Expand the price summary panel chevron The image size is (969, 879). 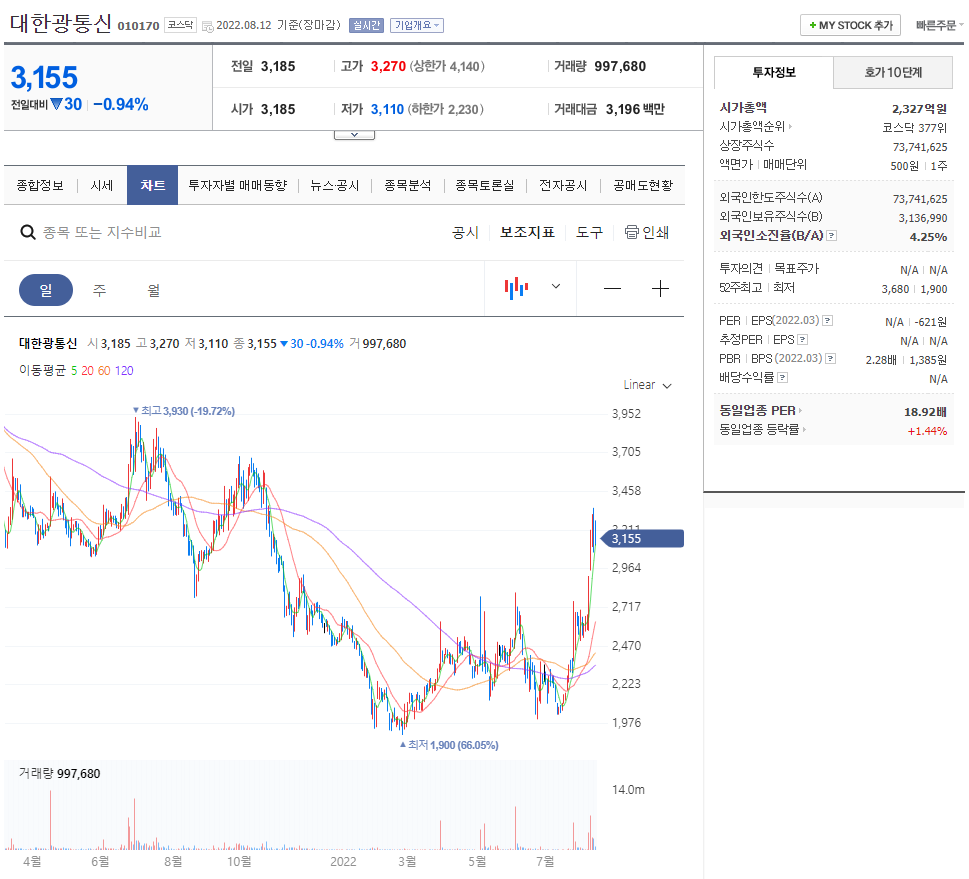tap(354, 134)
